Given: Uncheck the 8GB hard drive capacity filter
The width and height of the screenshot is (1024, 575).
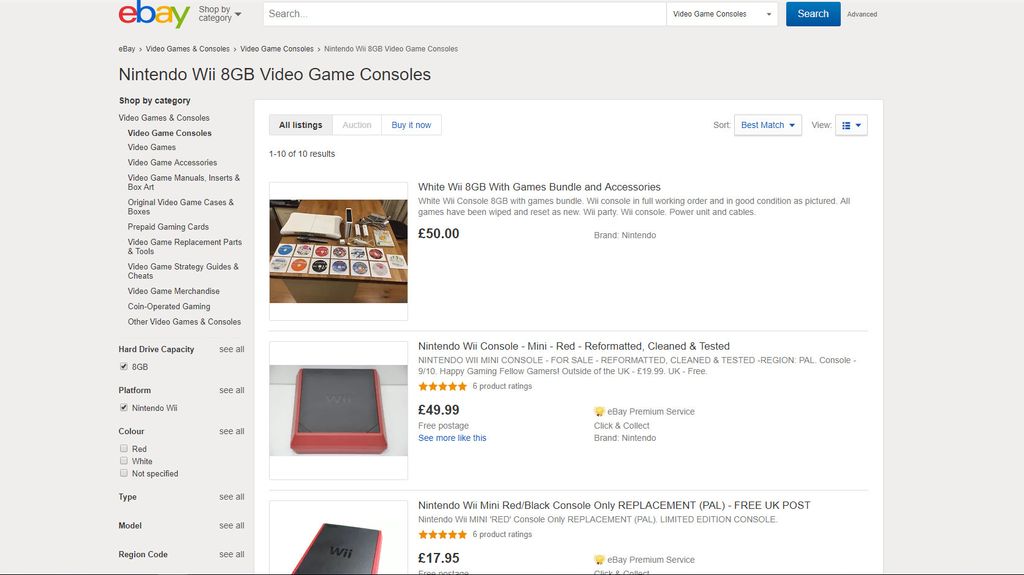Looking at the screenshot, I should [x=123, y=367].
